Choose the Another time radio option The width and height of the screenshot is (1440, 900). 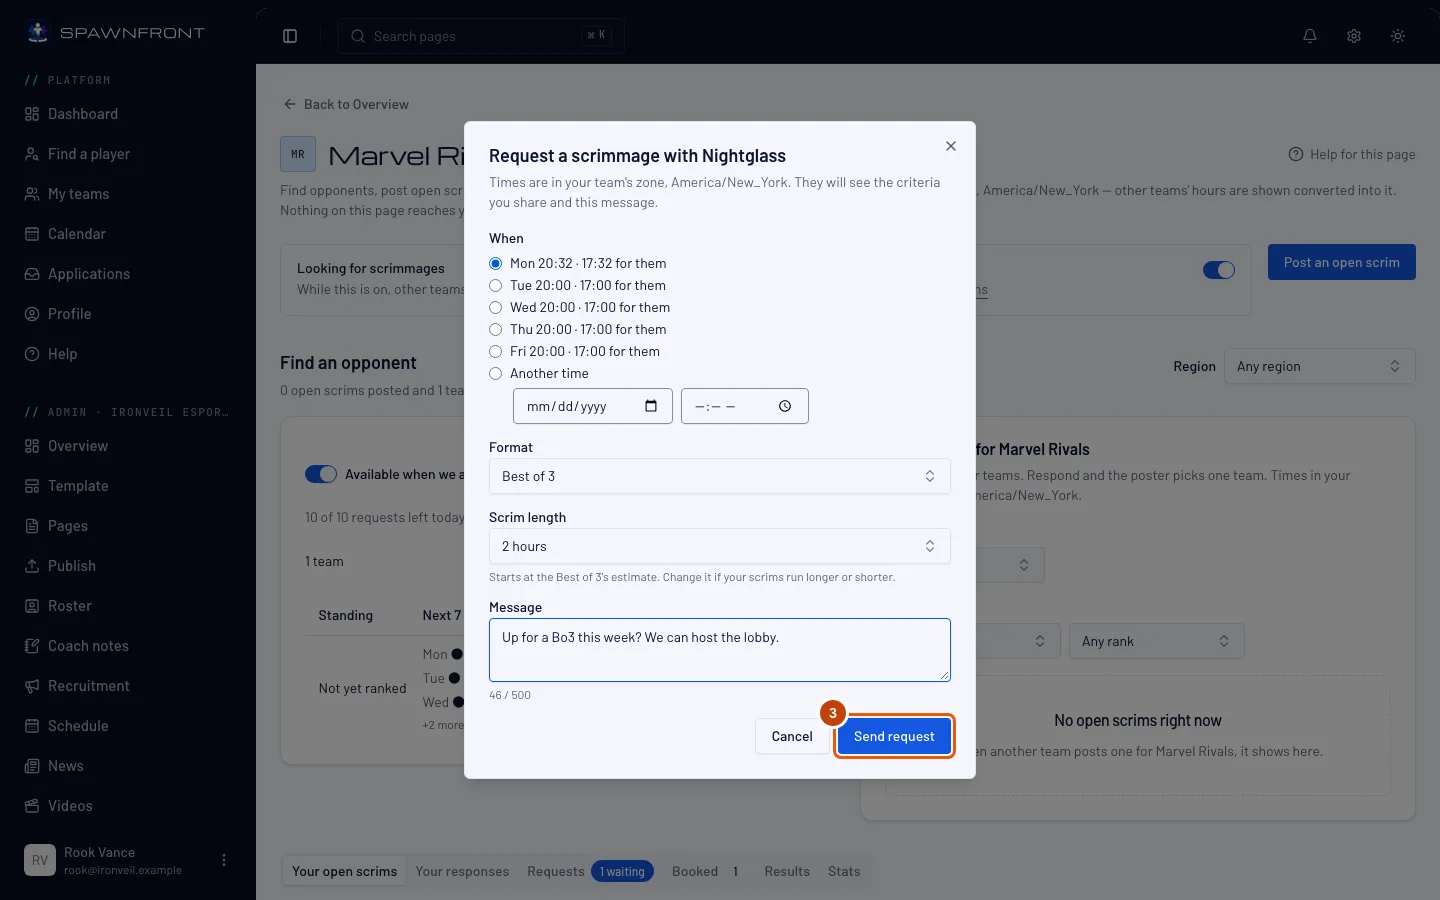tap(495, 374)
